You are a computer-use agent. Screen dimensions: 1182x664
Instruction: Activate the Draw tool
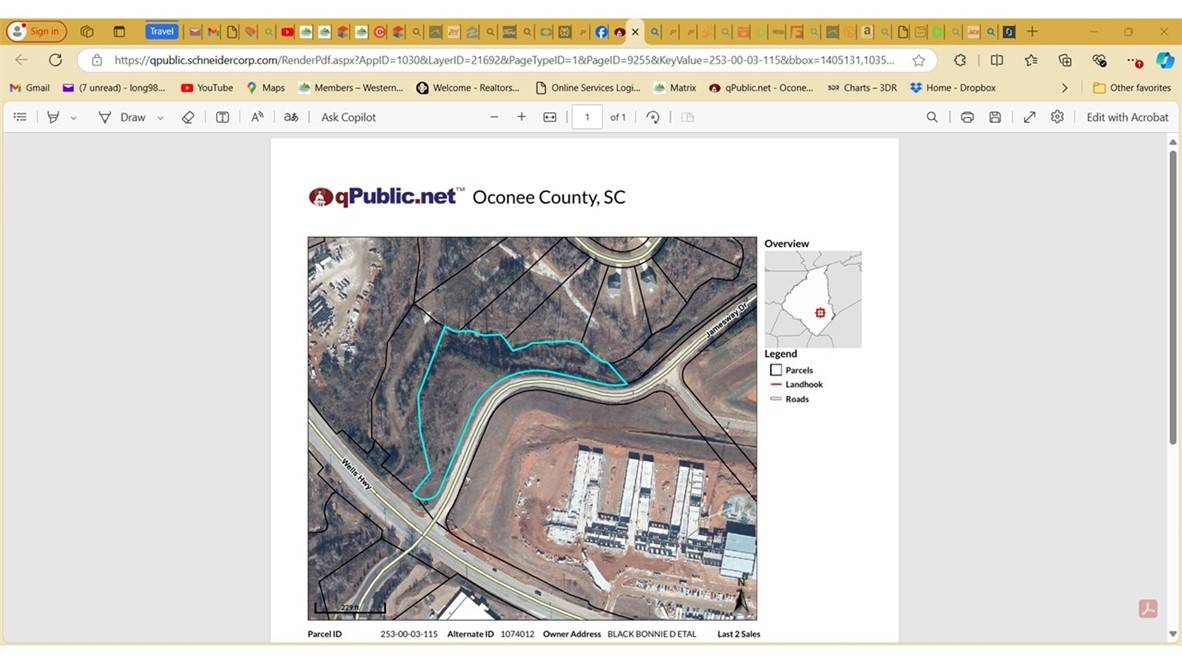tap(122, 117)
